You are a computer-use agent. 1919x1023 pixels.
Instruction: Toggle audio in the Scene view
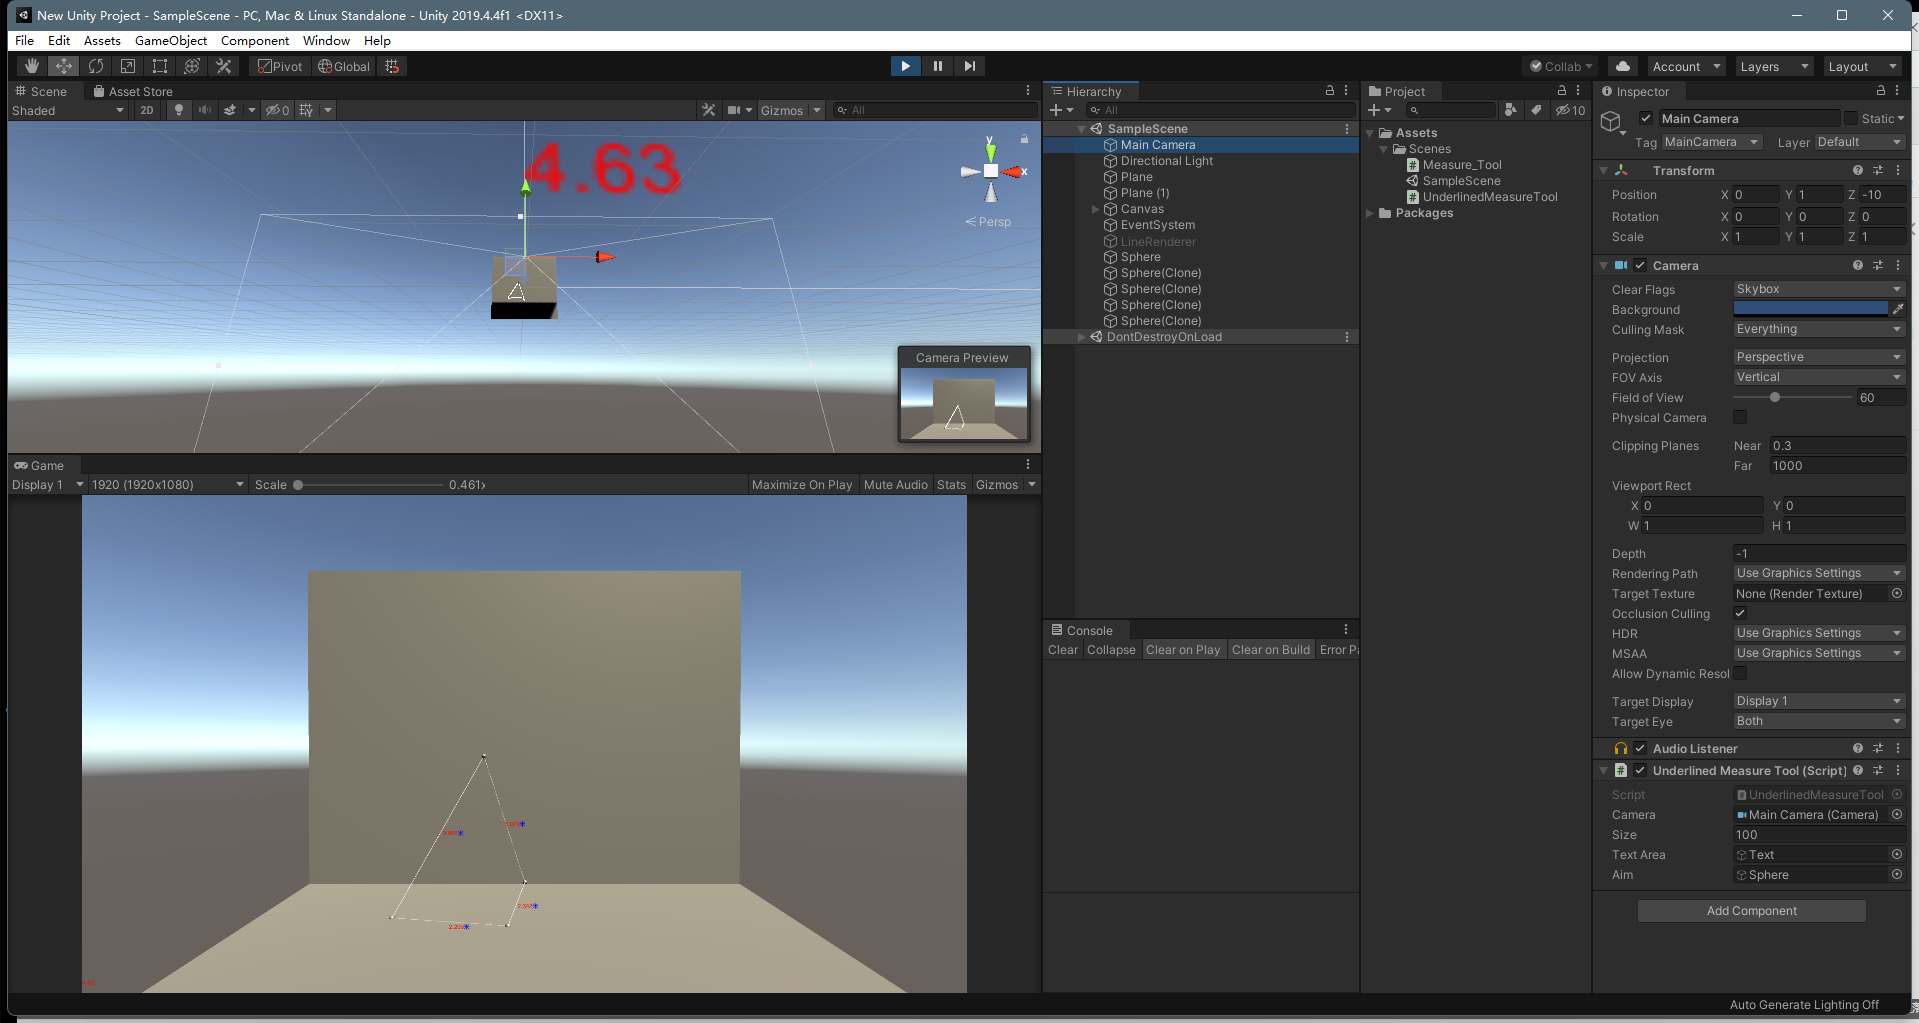coord(205,110)
